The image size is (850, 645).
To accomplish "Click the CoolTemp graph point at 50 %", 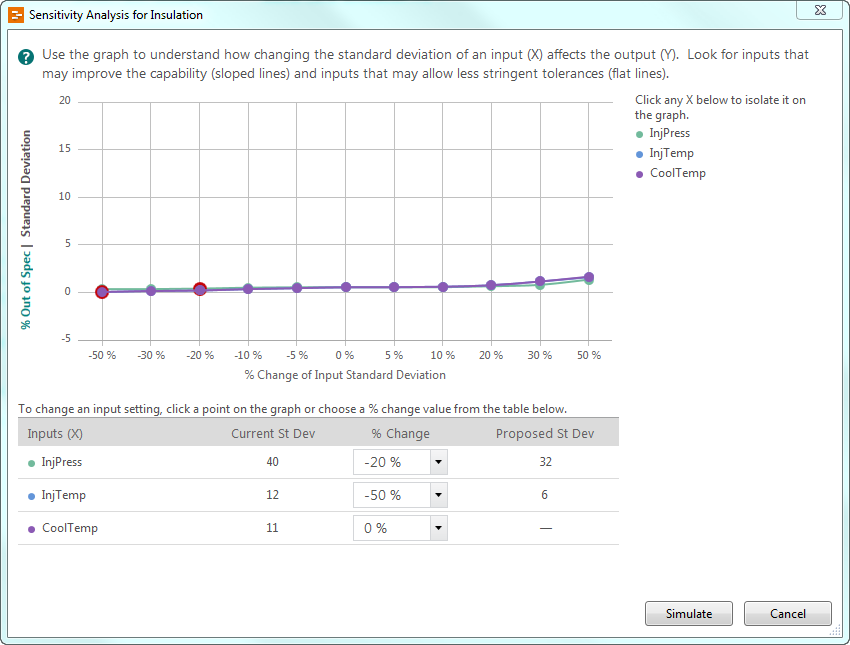I will [x=589, y=277].
